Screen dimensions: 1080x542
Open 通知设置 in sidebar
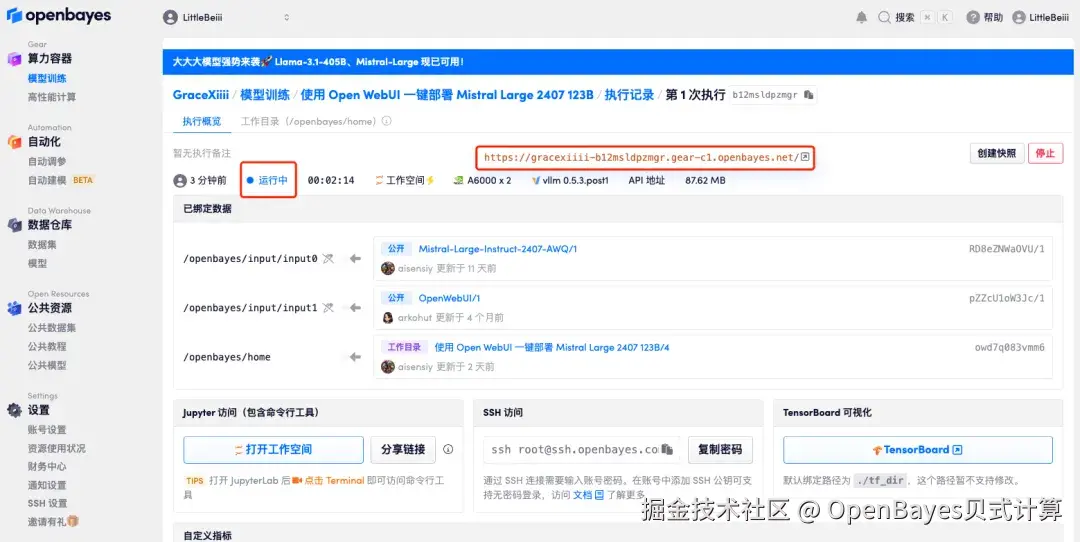[48, 486]
